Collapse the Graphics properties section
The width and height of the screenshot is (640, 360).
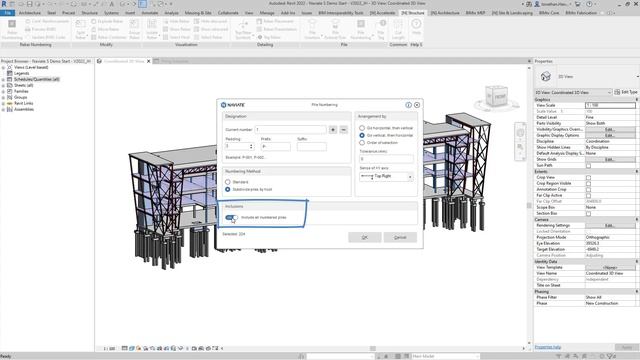[636, 100]
